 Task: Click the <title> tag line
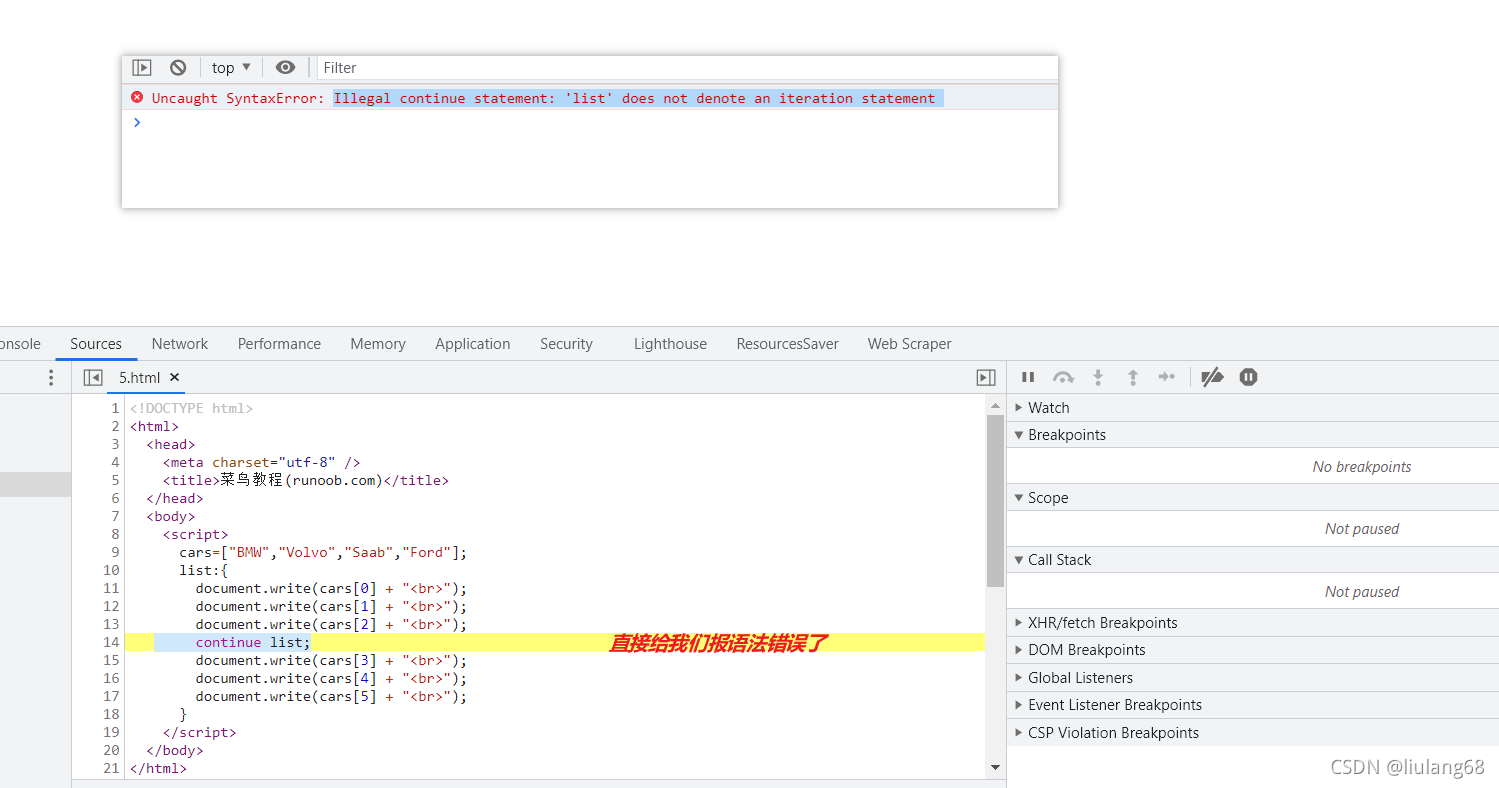(x=306, y=480)
